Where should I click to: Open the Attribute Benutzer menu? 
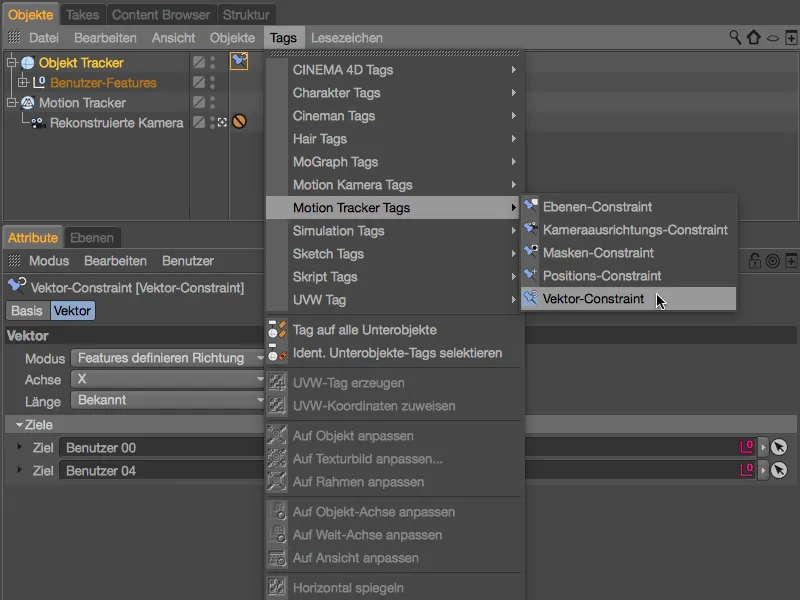(x=188, y=261)
